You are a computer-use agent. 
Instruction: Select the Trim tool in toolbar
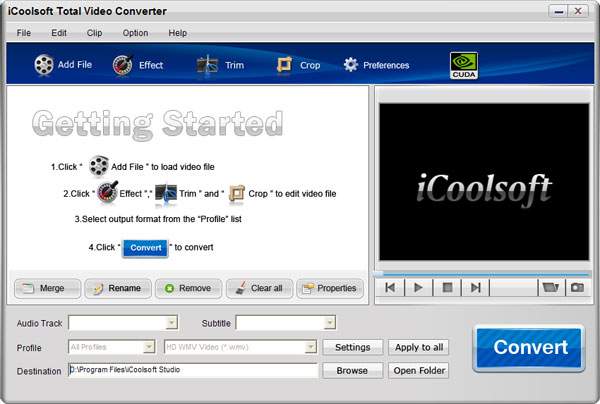click(x=220, y=65)
